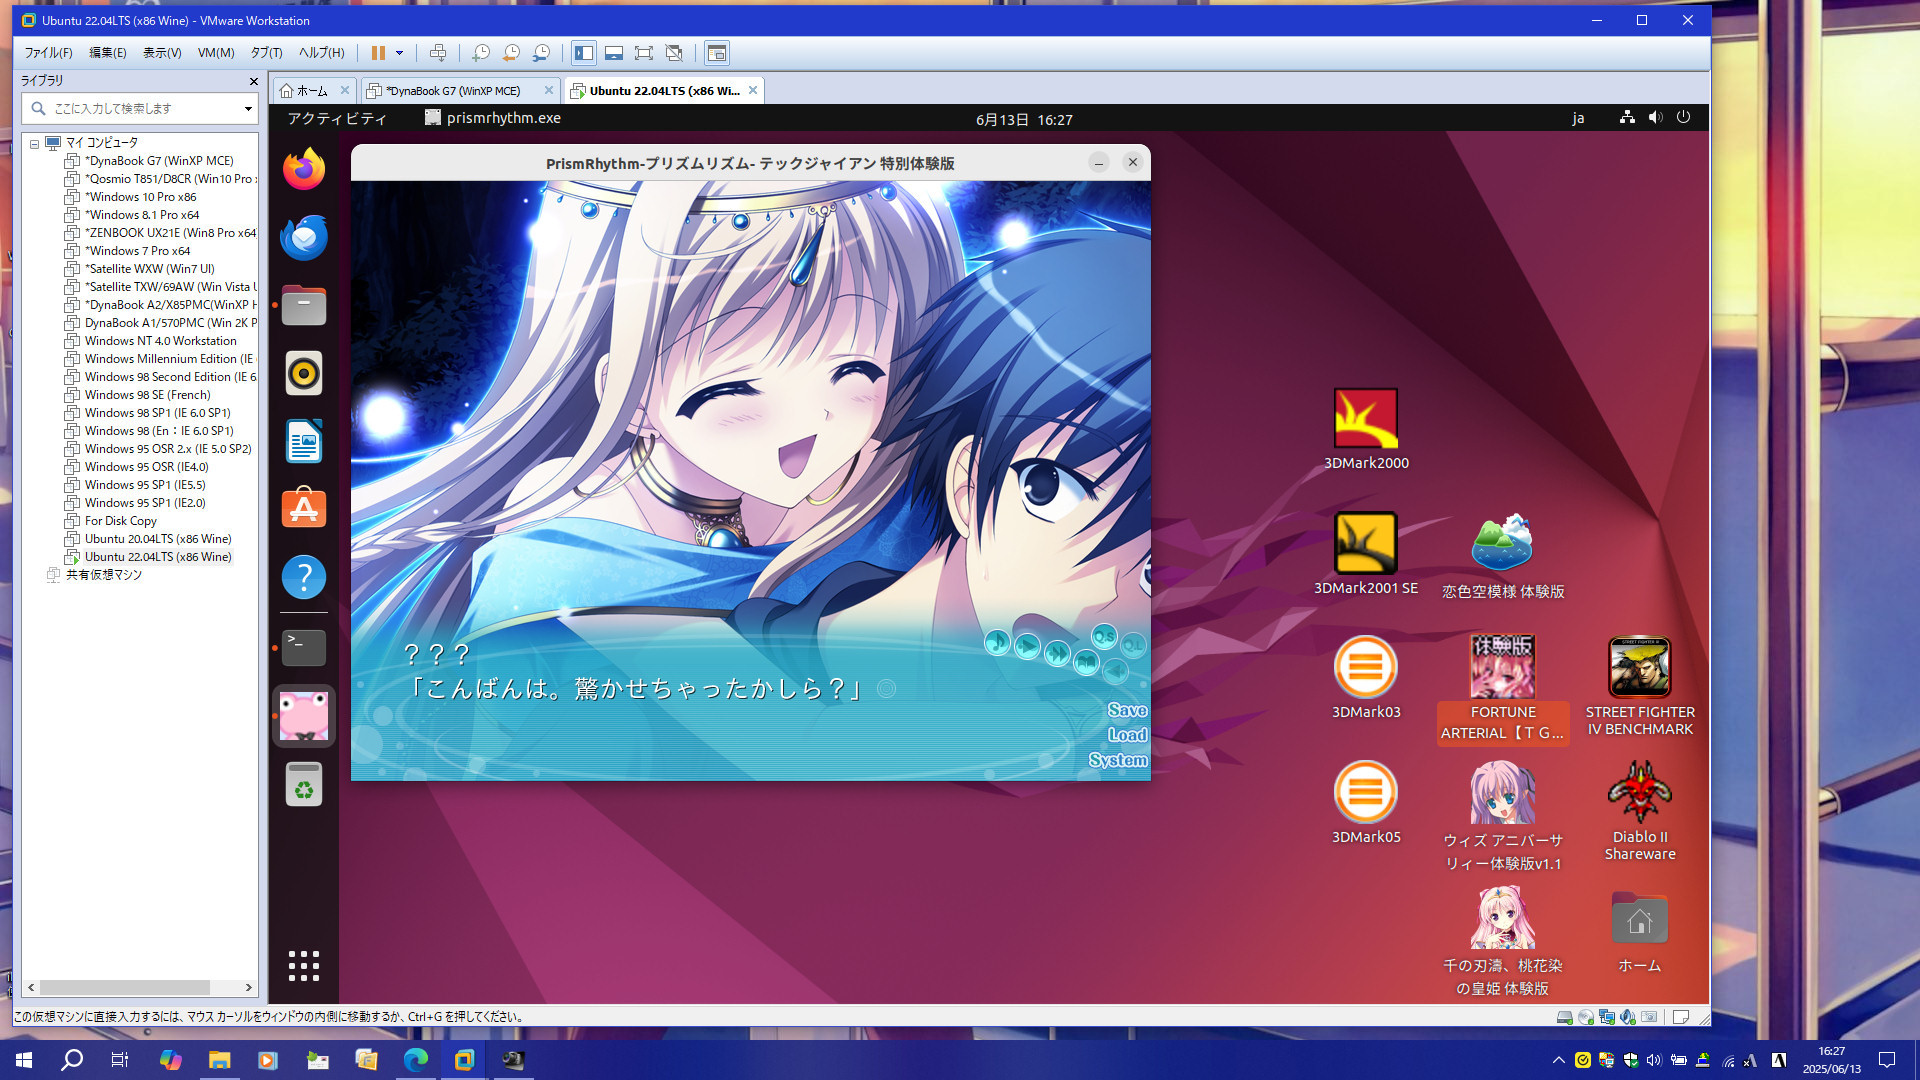Viewport: 1920px width, 1080px height.
Task: Click the Q.S quick save button in the game
Action: point(1104,636)
